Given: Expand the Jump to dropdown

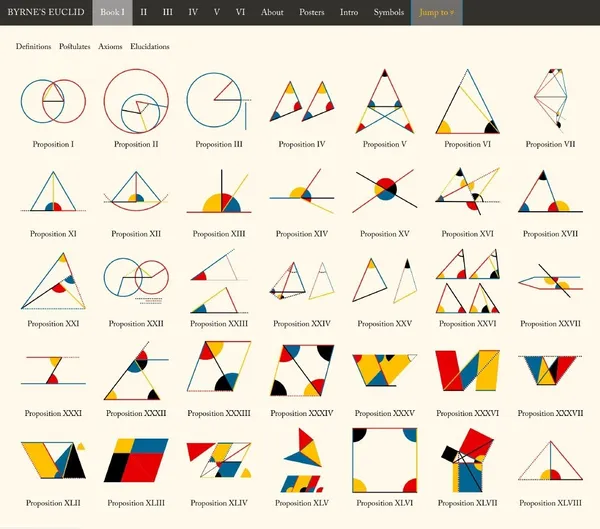Looking at the screenshot, I should [437, 12].
